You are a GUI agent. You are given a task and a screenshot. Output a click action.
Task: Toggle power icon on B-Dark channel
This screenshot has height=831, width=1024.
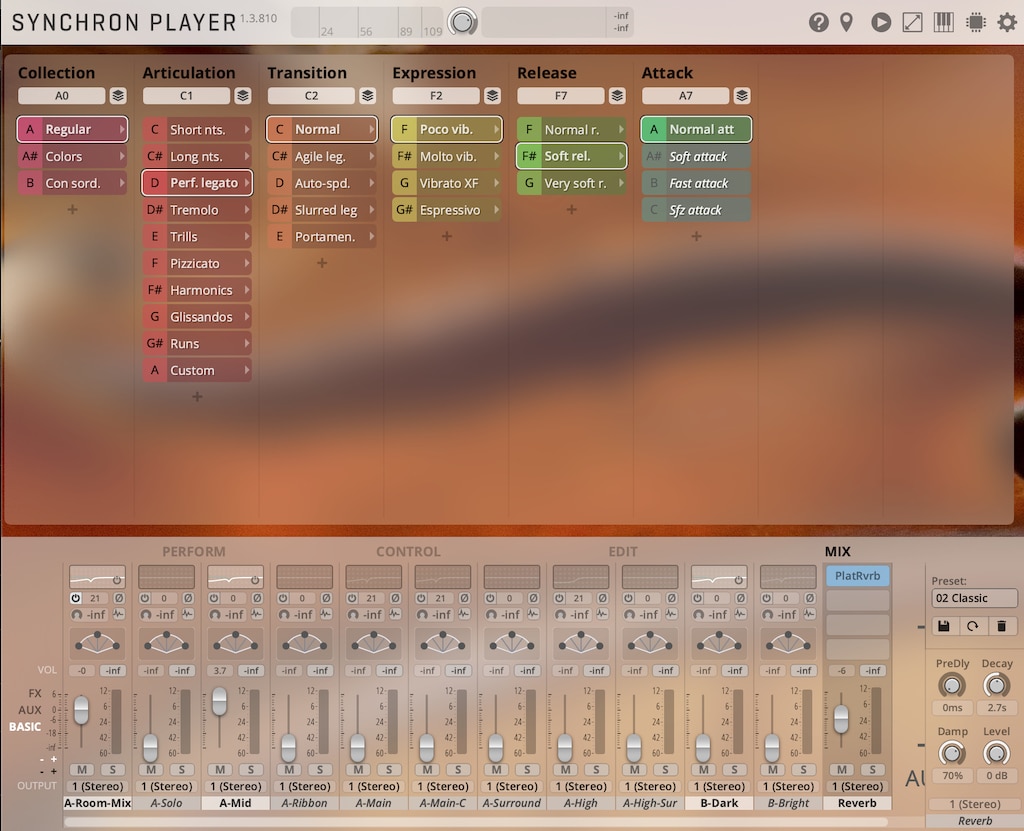697,598
